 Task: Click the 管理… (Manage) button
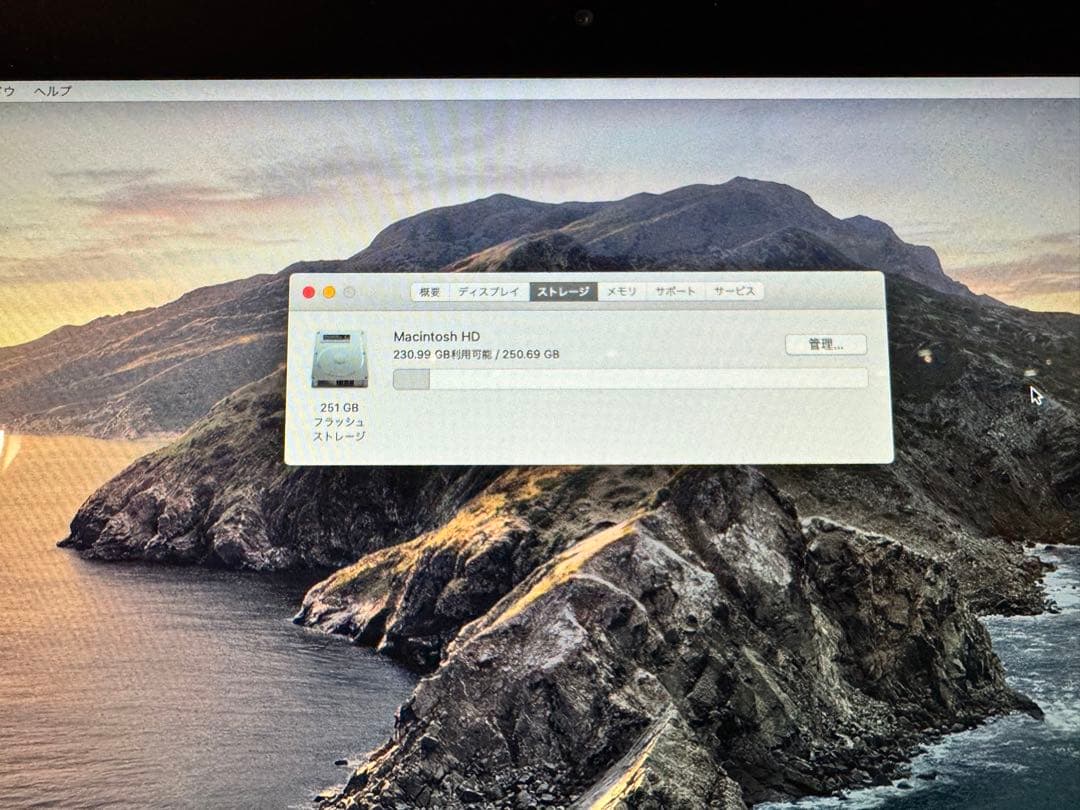(828, 344)
